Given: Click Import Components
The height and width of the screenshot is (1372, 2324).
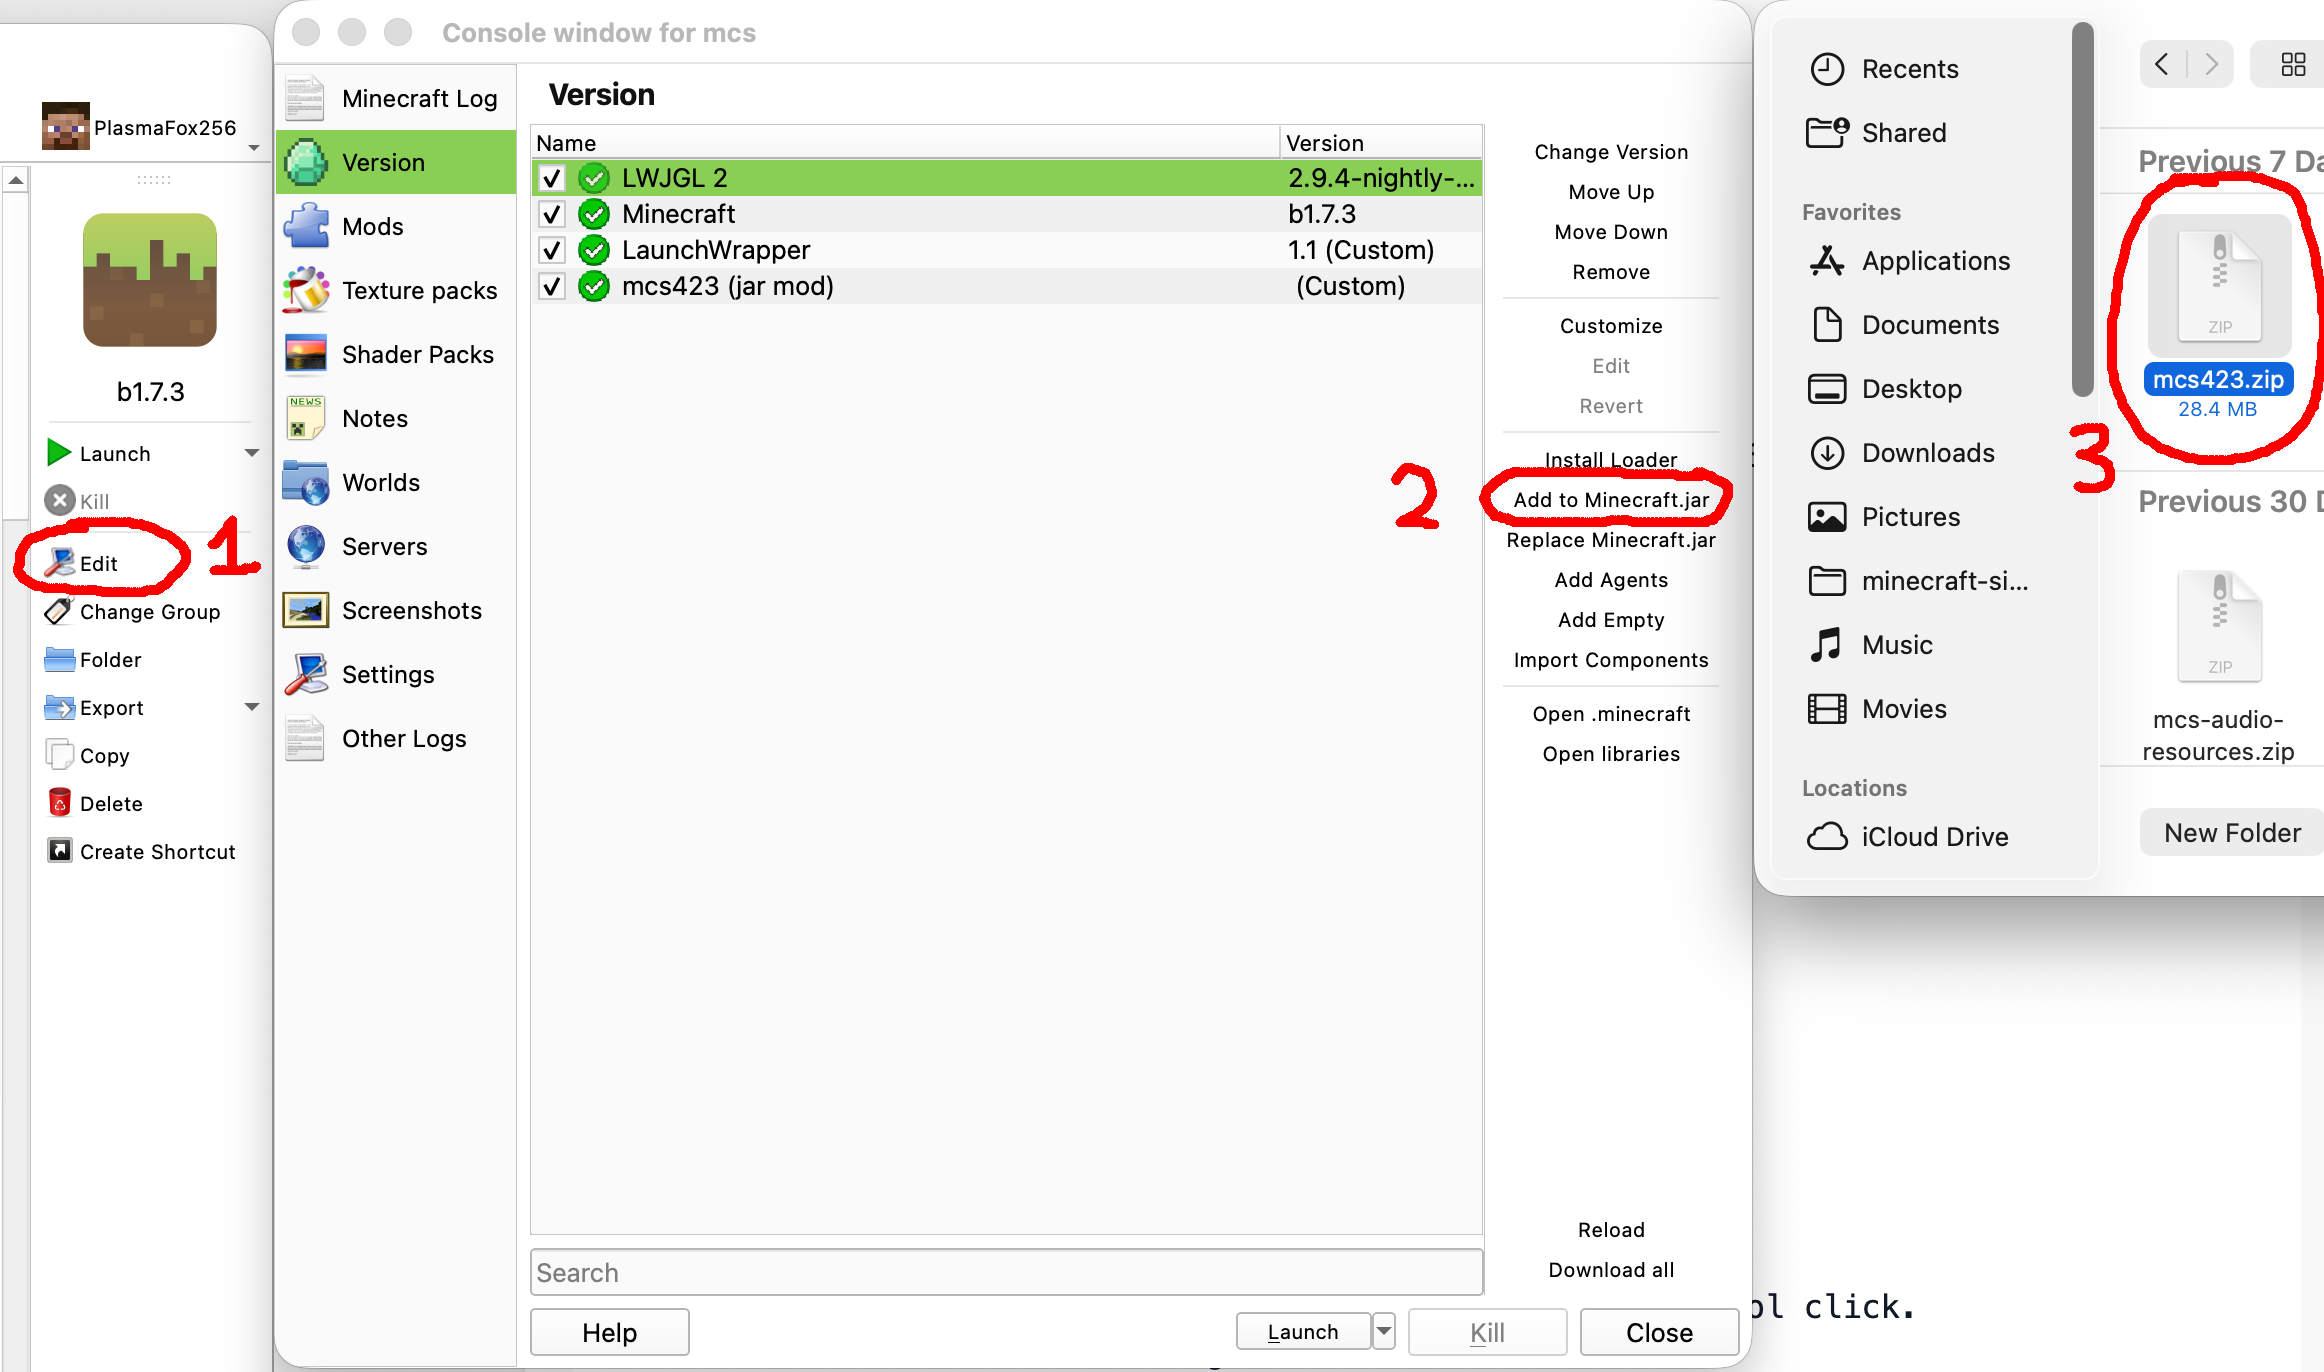Looking at the screenshot, I should coord(1611,660).
